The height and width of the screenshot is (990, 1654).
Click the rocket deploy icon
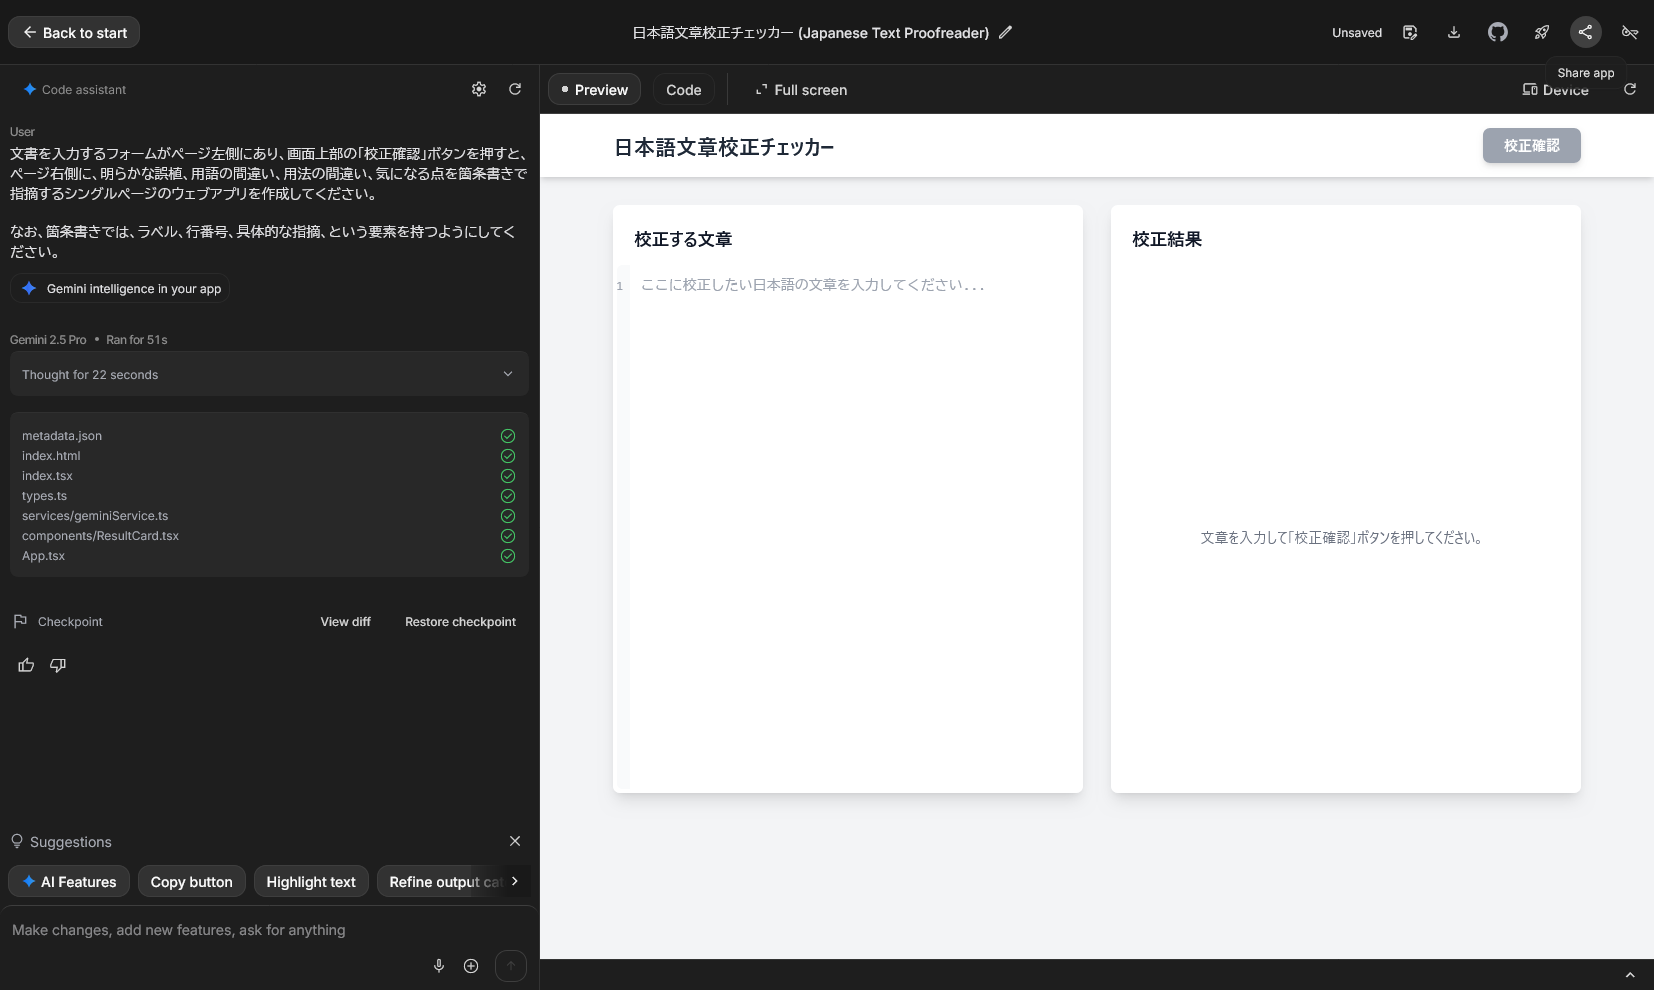1541,32
